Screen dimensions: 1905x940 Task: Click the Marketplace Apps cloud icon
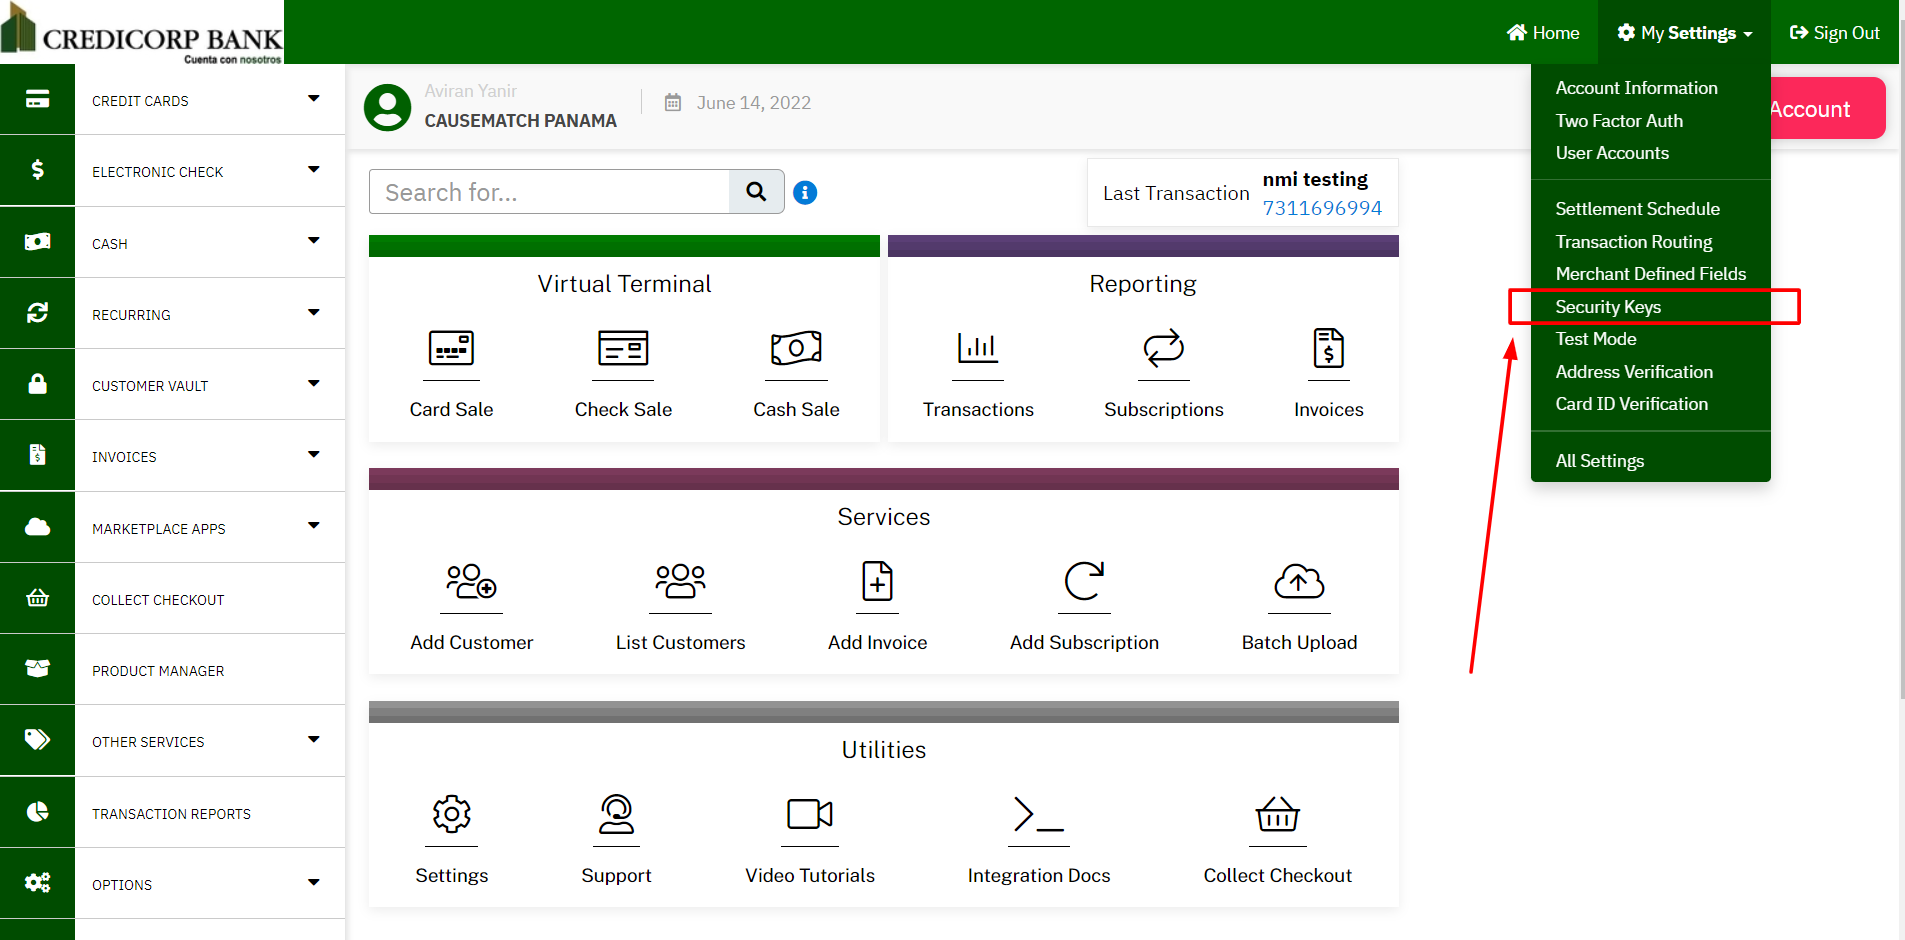coord(37,527)
